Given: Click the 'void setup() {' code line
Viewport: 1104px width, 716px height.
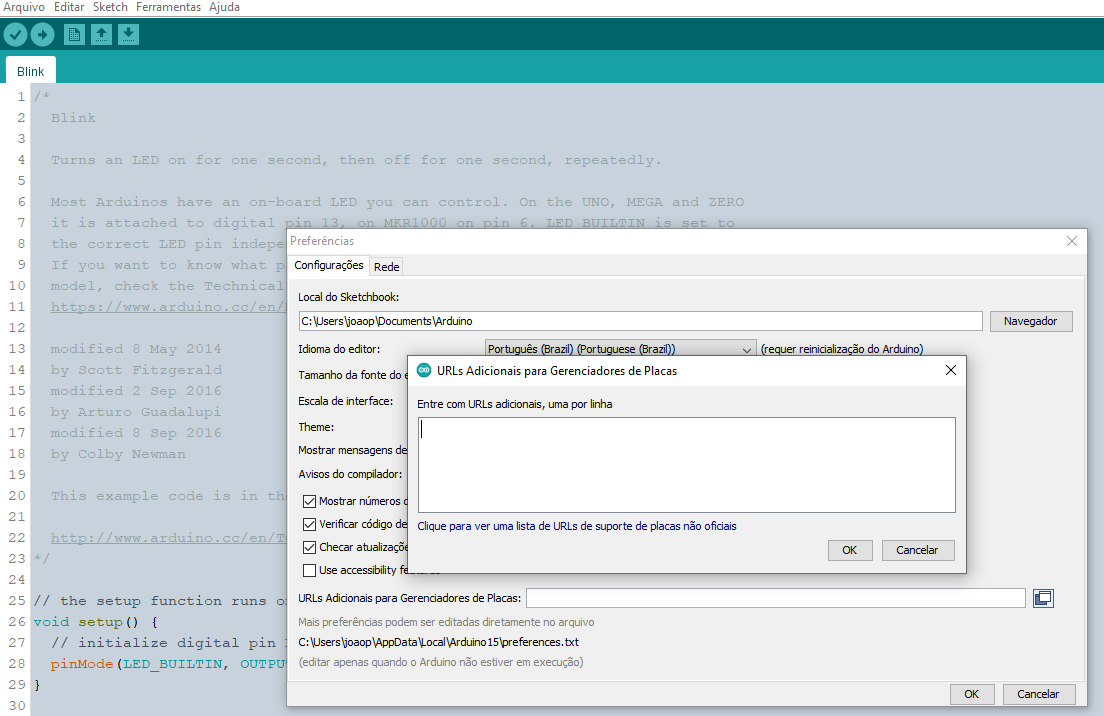Looking at the screenshot, I should pyautogui.click(x=96, y=622).
